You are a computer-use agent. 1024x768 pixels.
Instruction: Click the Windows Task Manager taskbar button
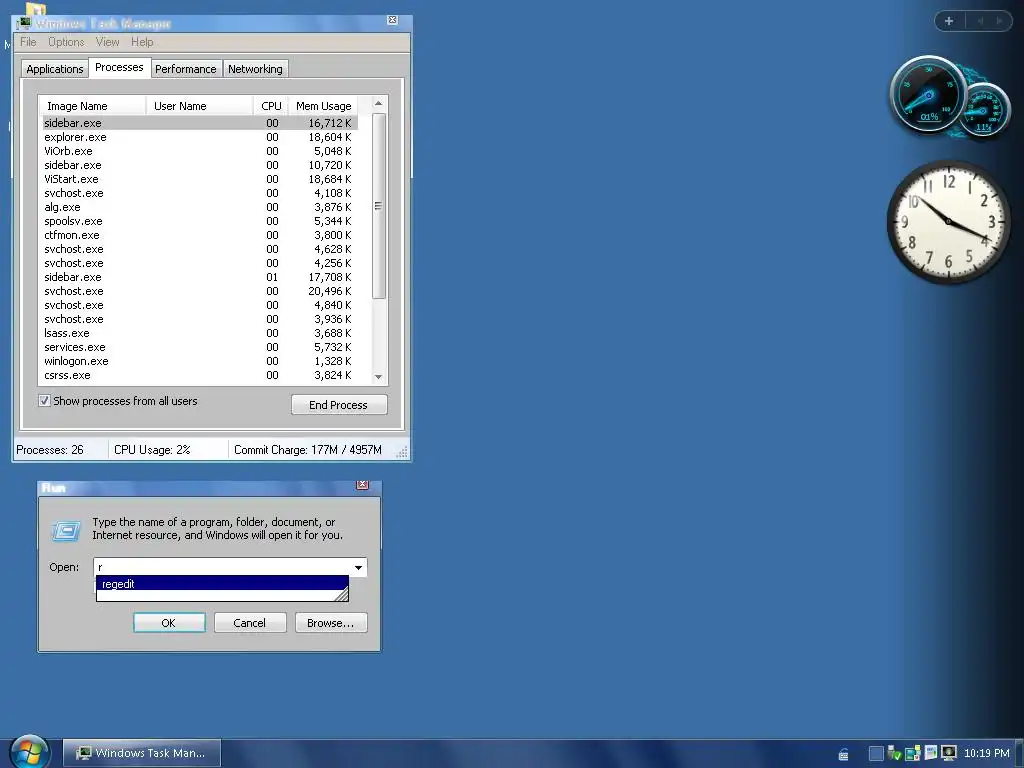[x=142, y=753]
